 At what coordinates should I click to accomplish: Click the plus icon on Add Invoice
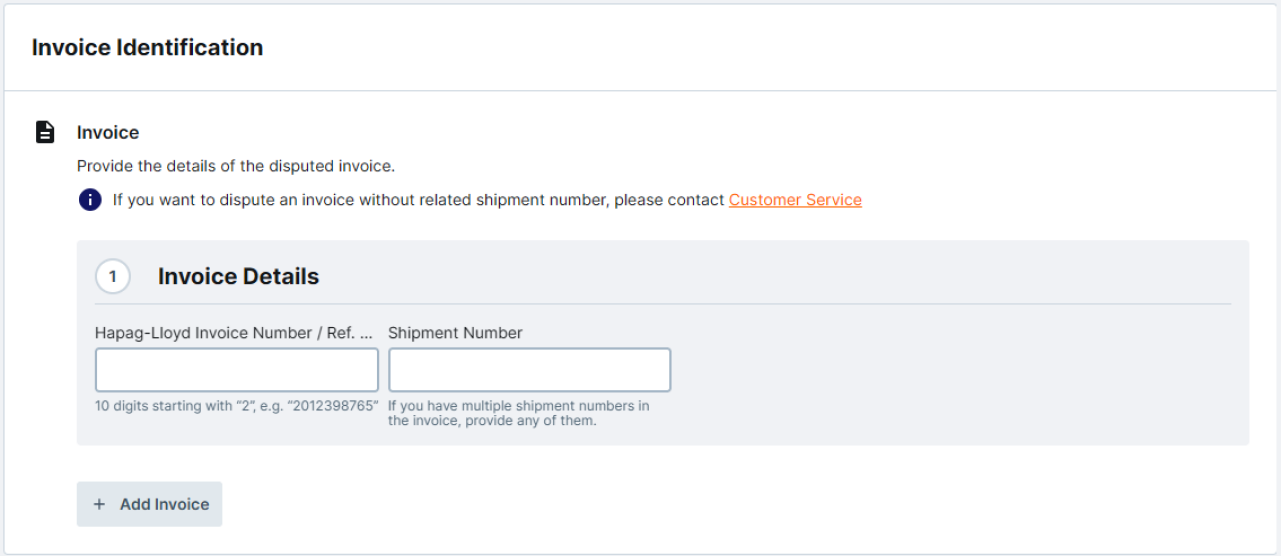pos(99,504)
